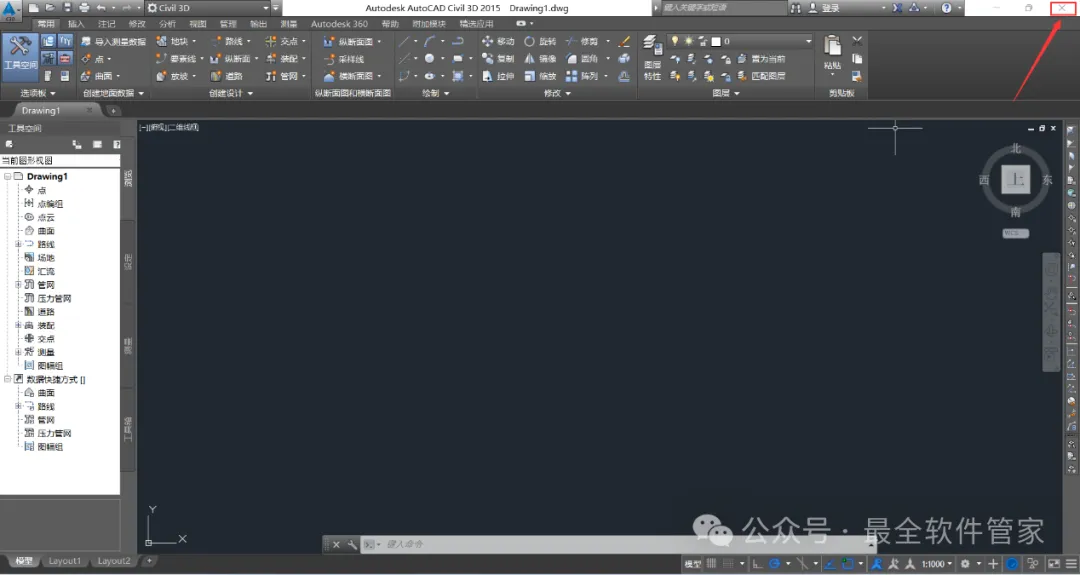Image resolution: width=1080 pixels, height=575 pixels.
Task: Open the 当前图形视图 toolspace view selector
Action: (x=60, y=160)
